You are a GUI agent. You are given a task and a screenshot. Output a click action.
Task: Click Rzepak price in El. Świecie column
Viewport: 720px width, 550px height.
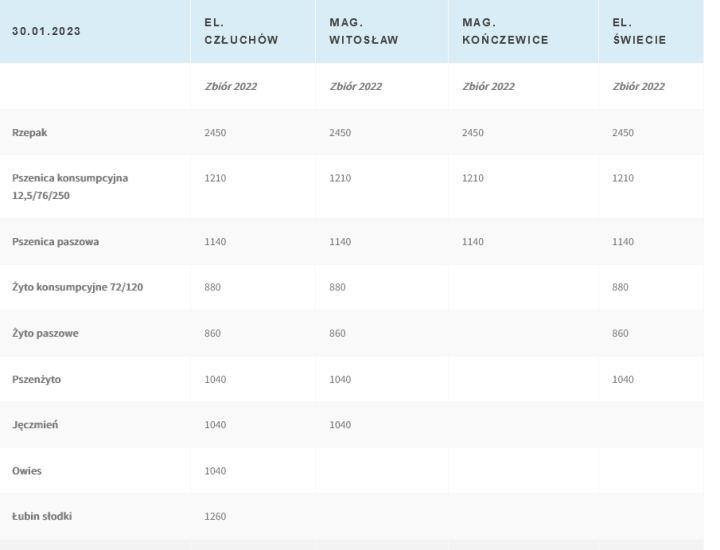coord(625,132)
